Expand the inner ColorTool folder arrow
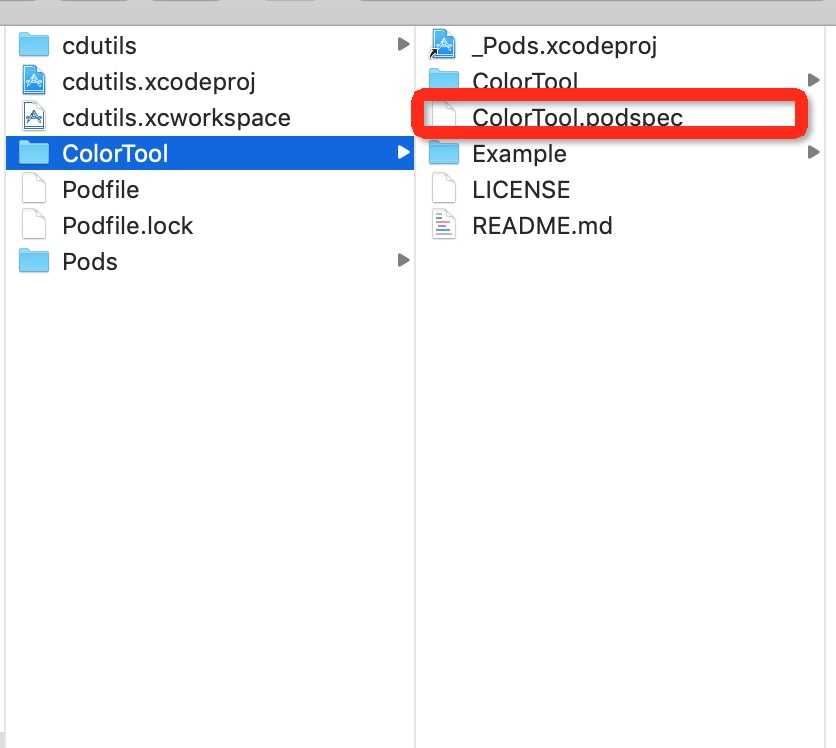 pyautogui.click(x=814, y=80)
